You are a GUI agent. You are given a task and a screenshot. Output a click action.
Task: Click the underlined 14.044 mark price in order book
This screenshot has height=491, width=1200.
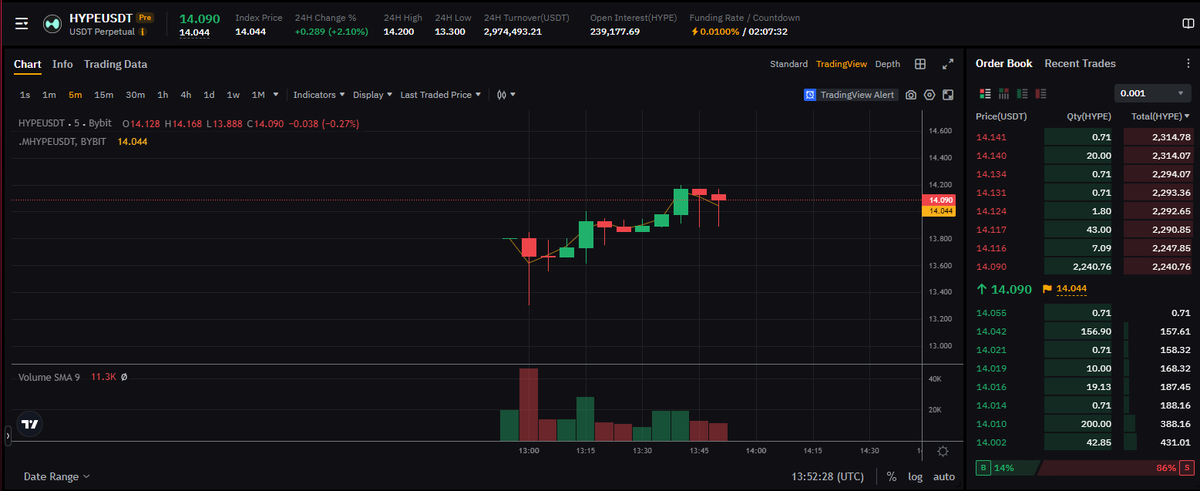pyautogui.click(x=1072, y=289)
